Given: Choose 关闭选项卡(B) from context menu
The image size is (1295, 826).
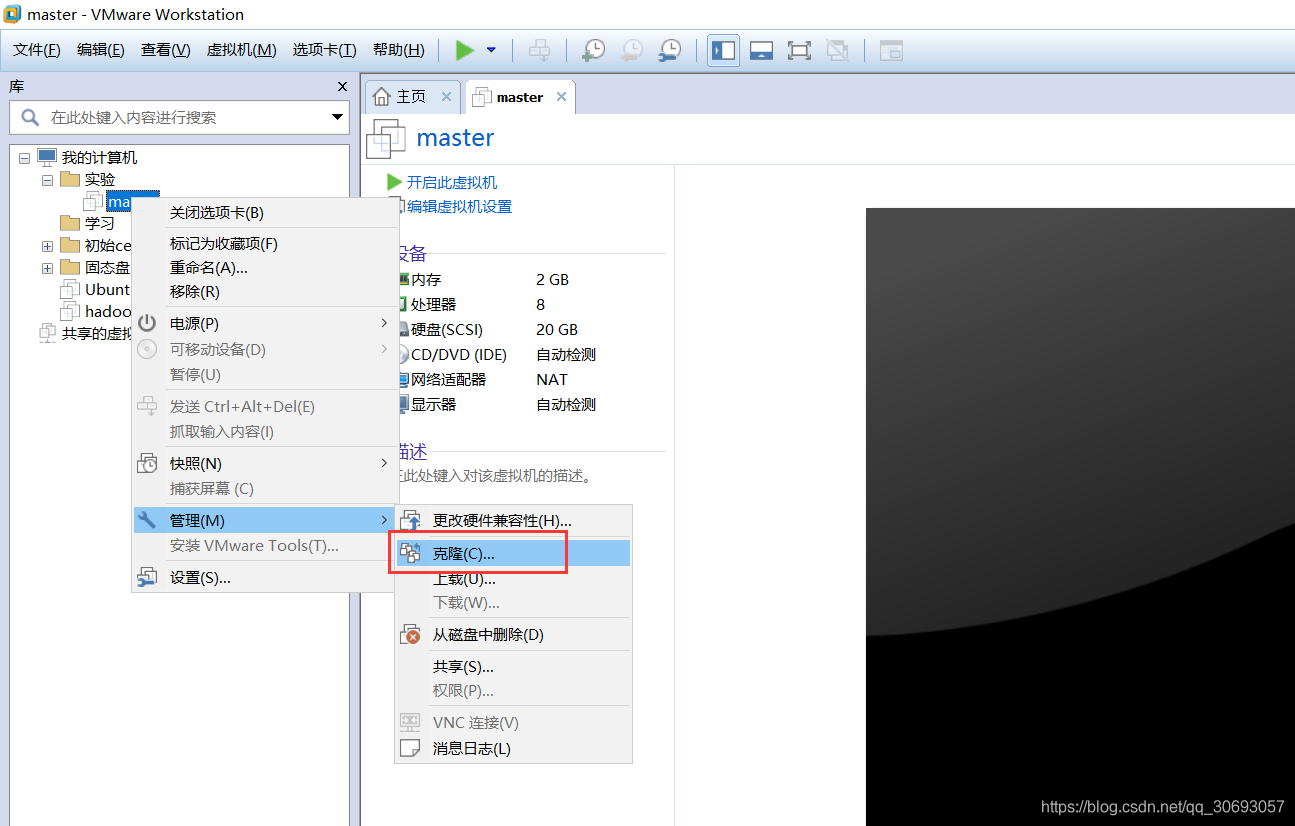Looking at the screenshot, I should (265, 213).
